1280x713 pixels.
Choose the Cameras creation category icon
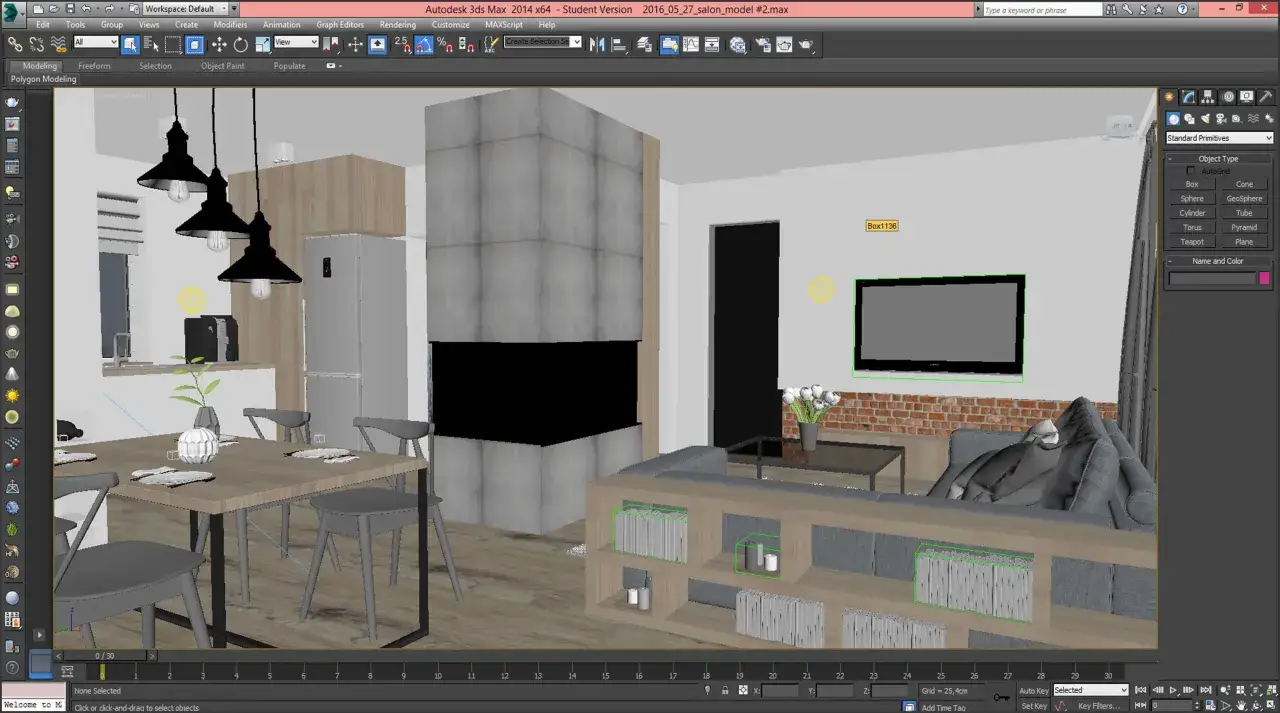click(1220, 119)
